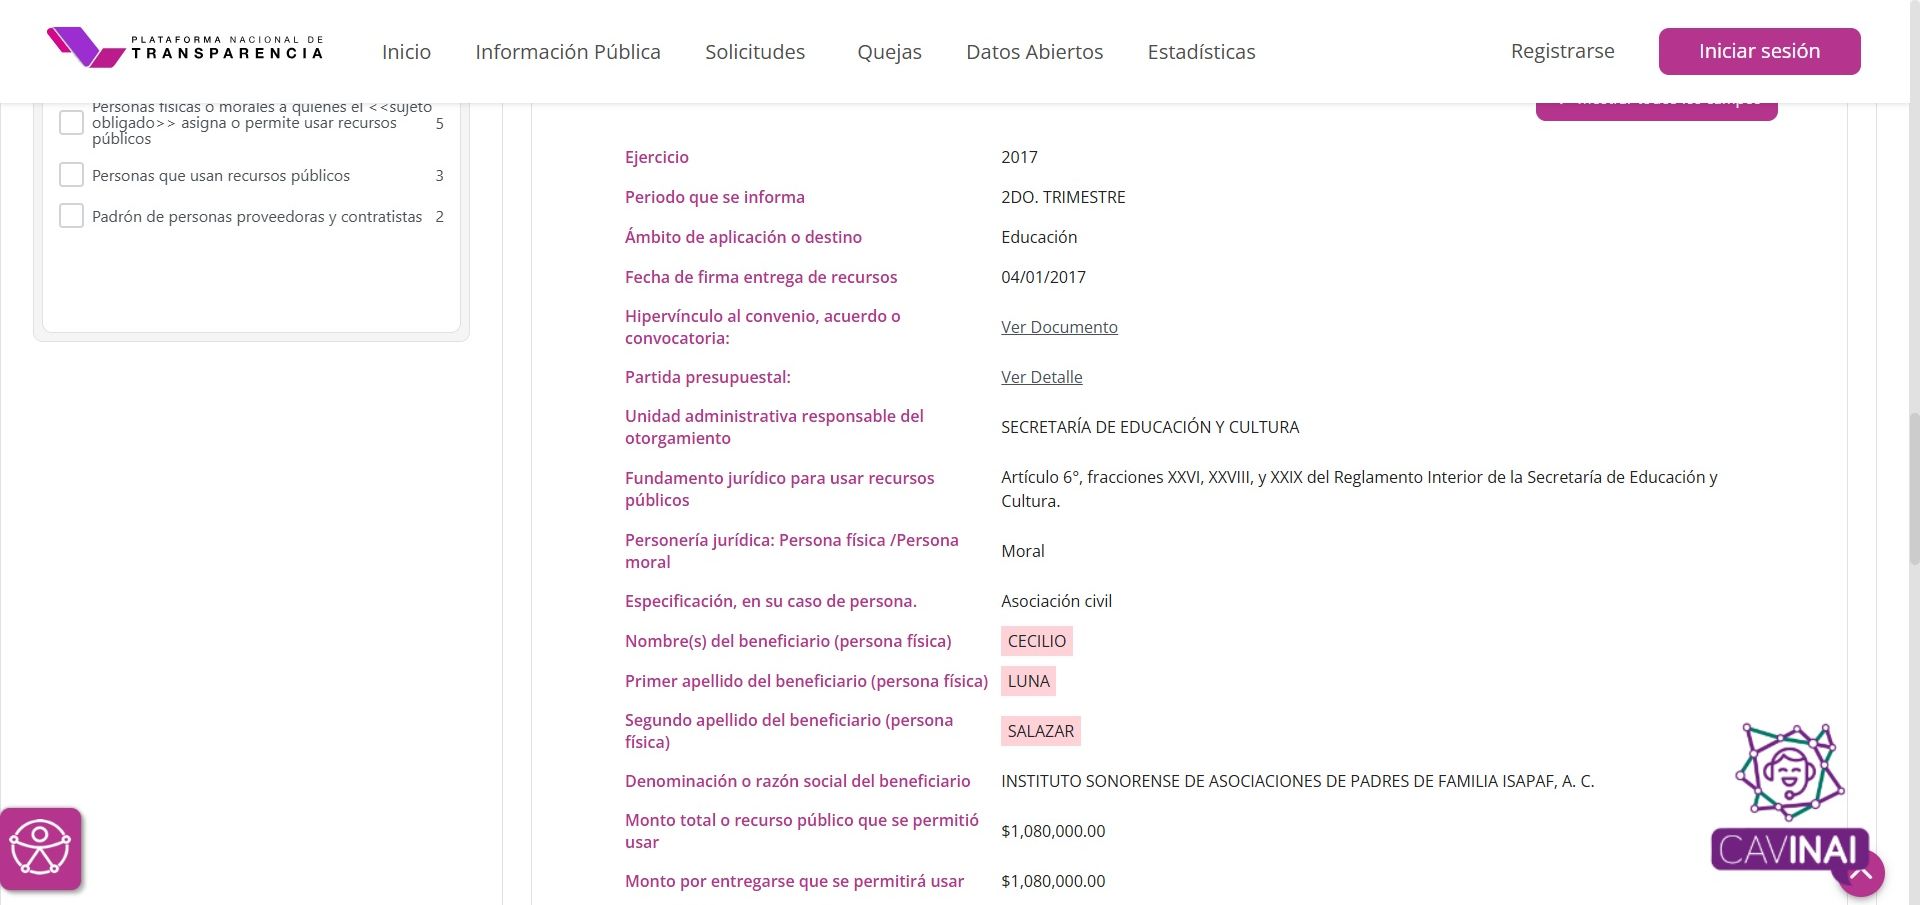
Task: Go to the Inicio menu item
Action: [406, 52]
